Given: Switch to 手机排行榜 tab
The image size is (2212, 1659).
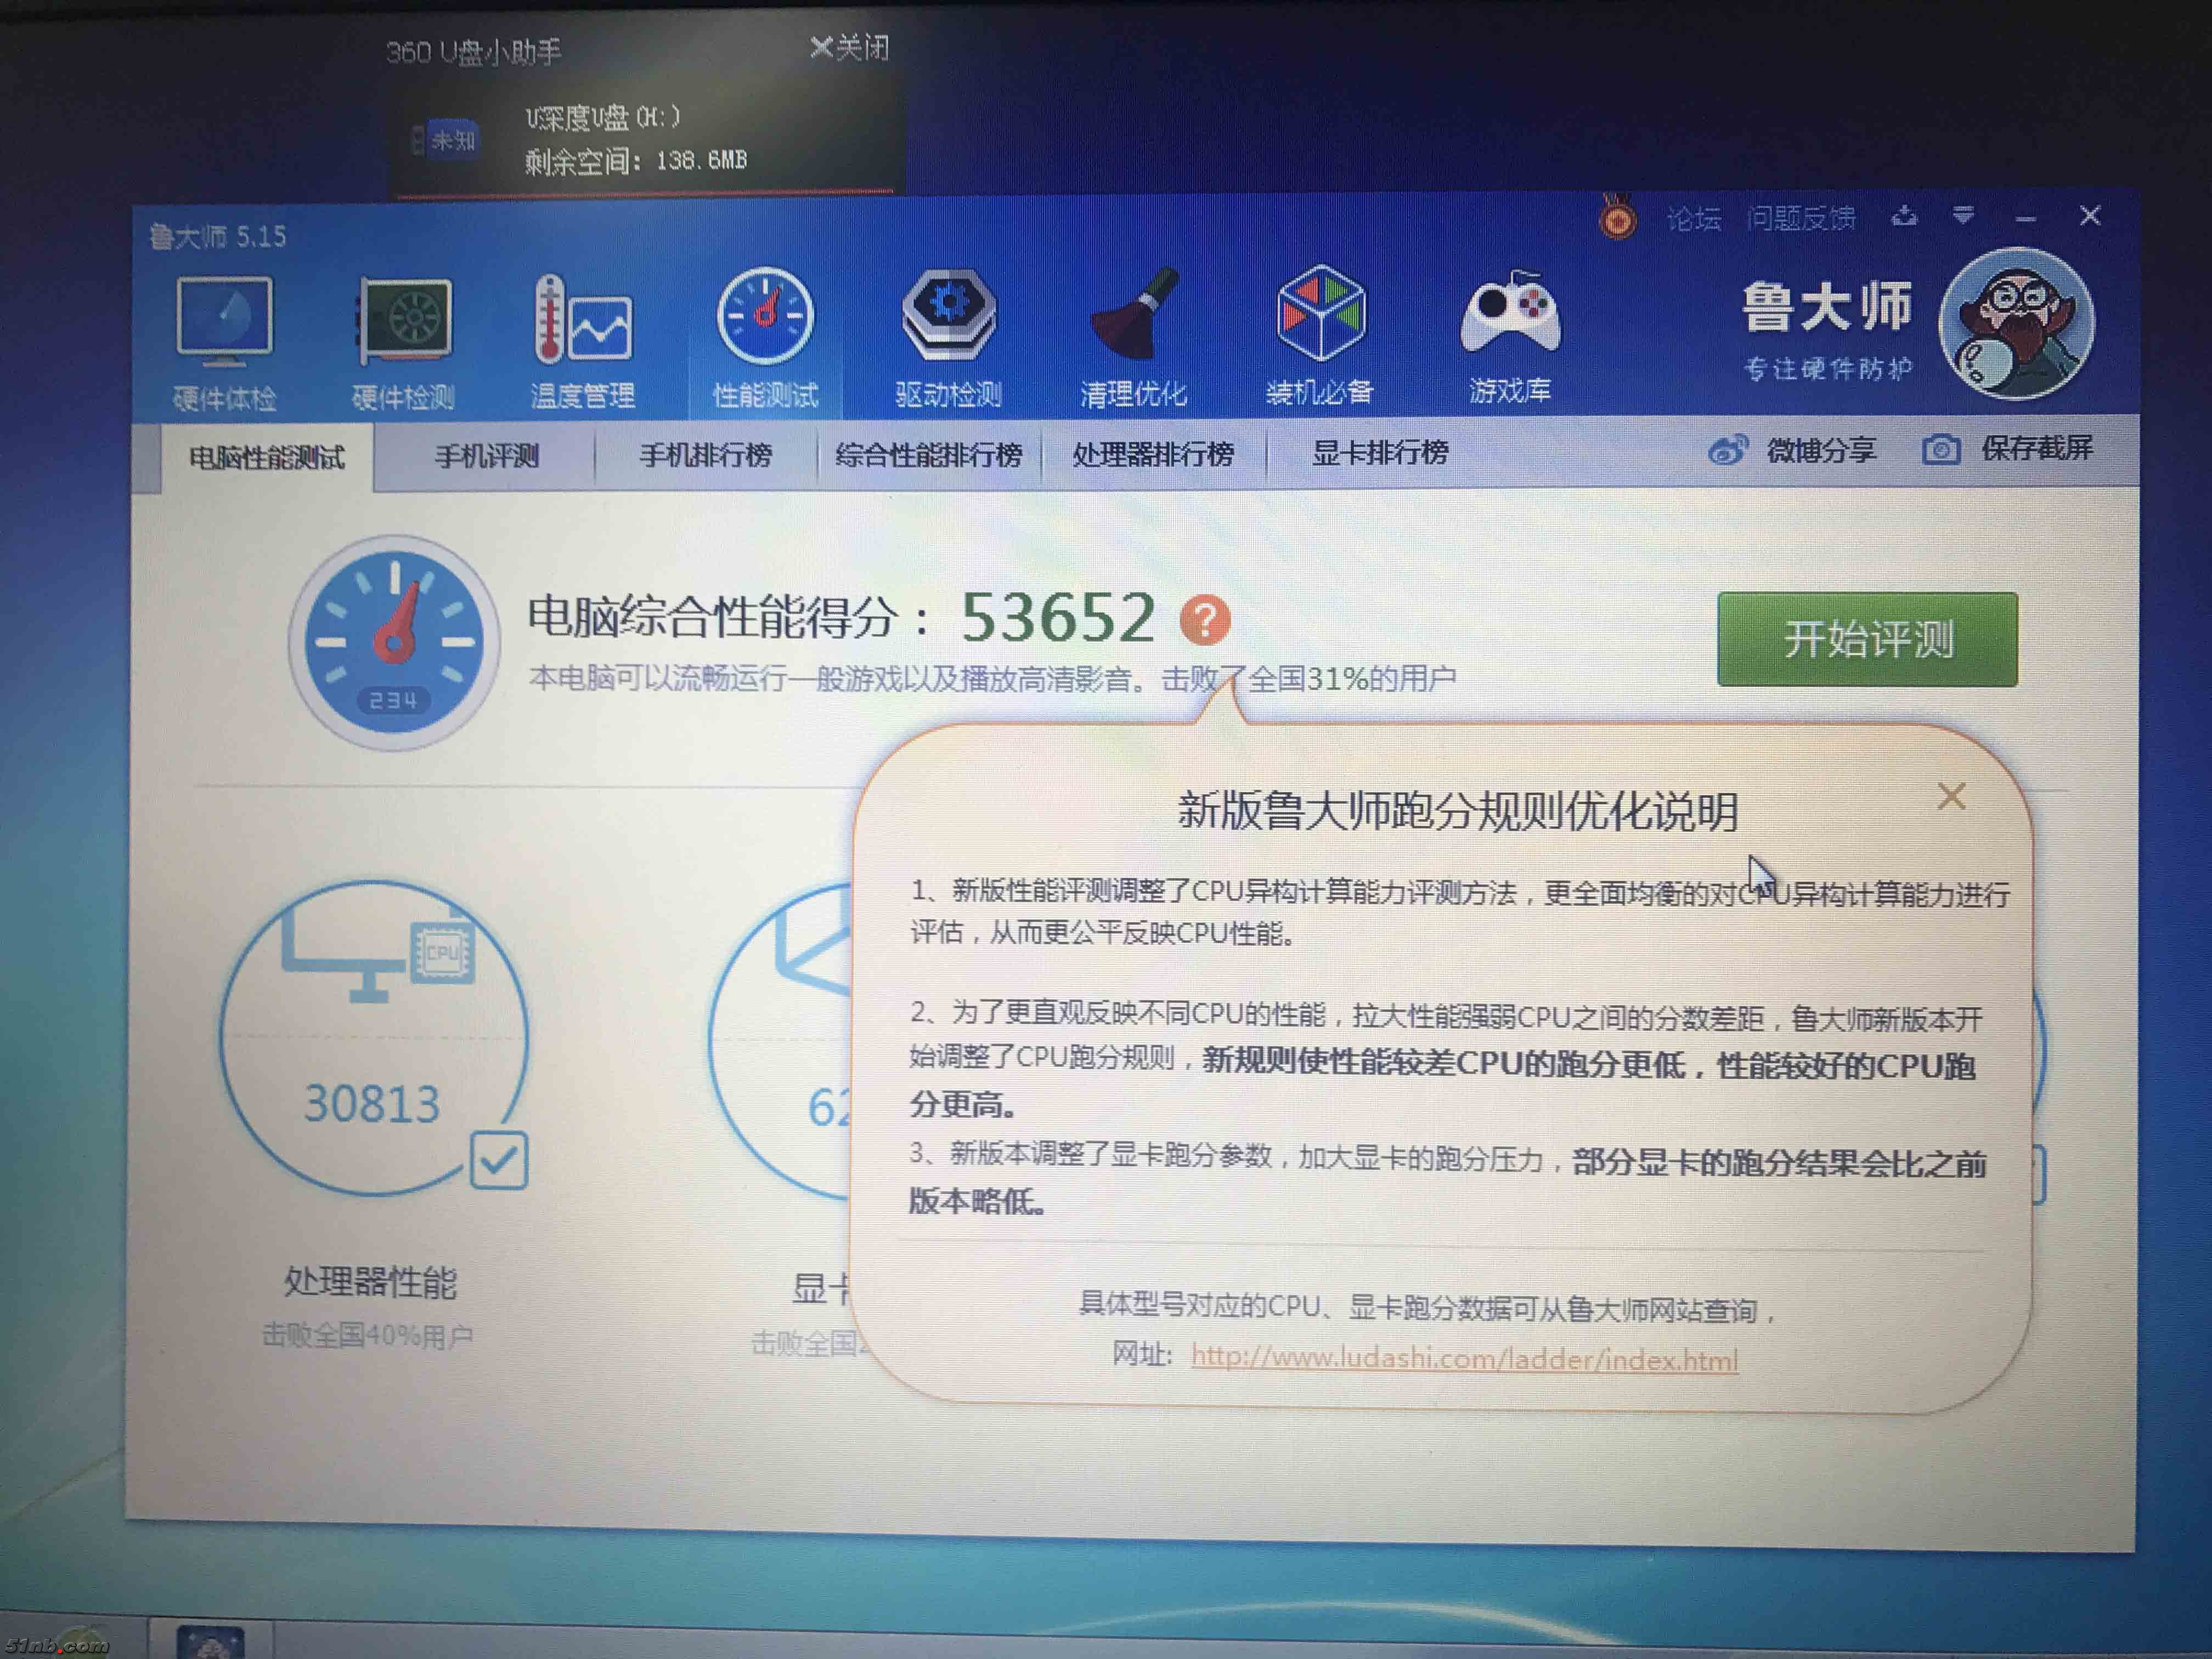Looking at the screenshot, I should [706, 455].
